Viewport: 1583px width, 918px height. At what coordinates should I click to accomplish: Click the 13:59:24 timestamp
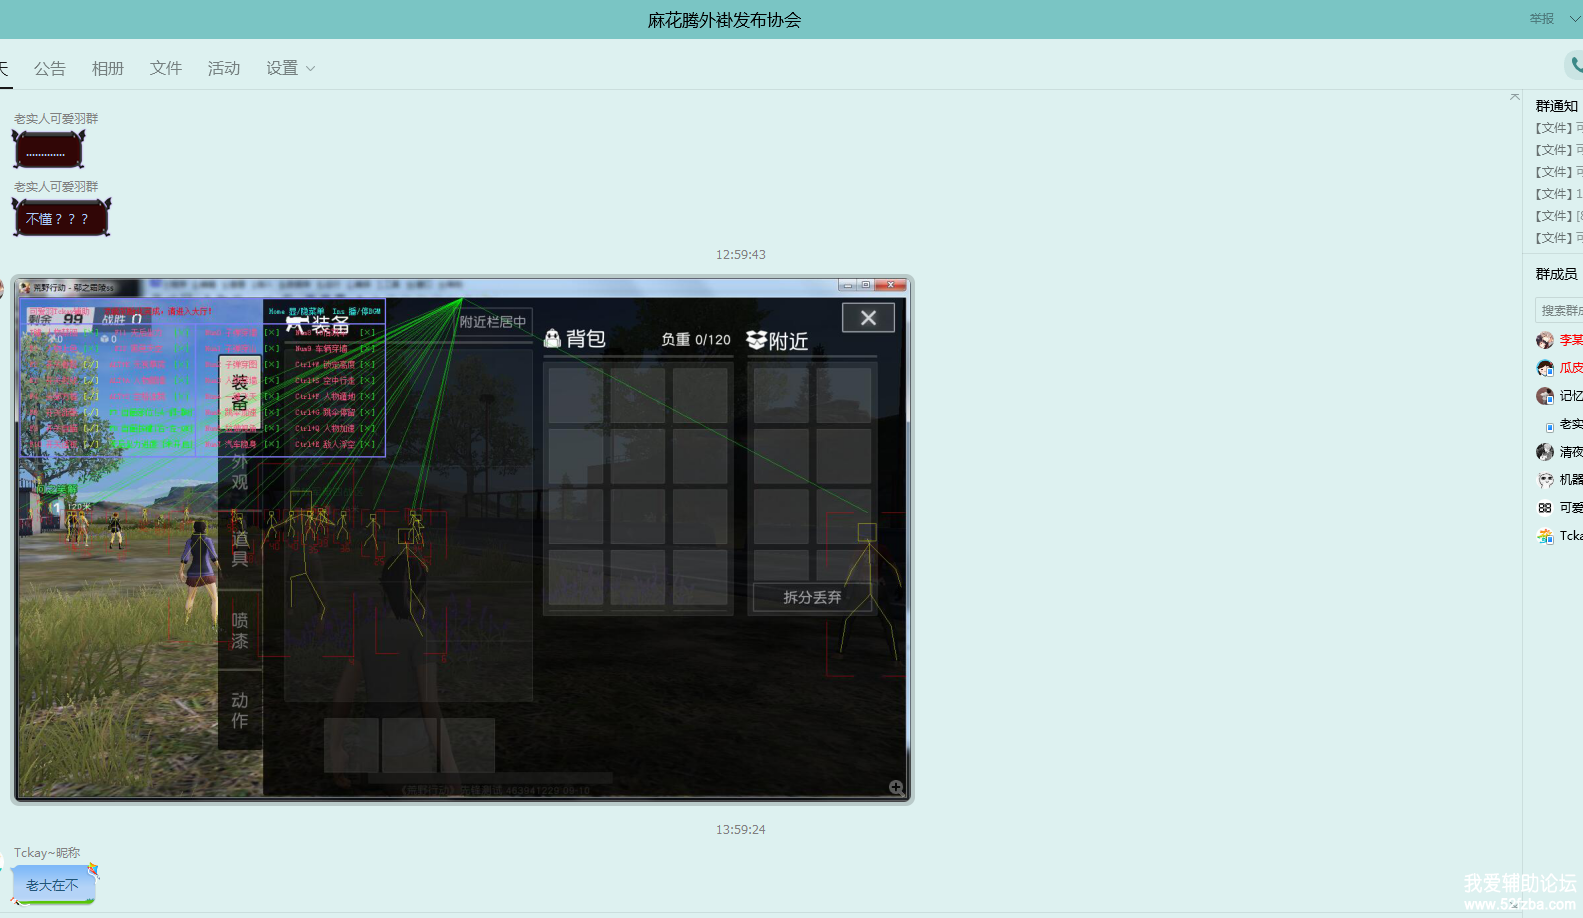740,830
